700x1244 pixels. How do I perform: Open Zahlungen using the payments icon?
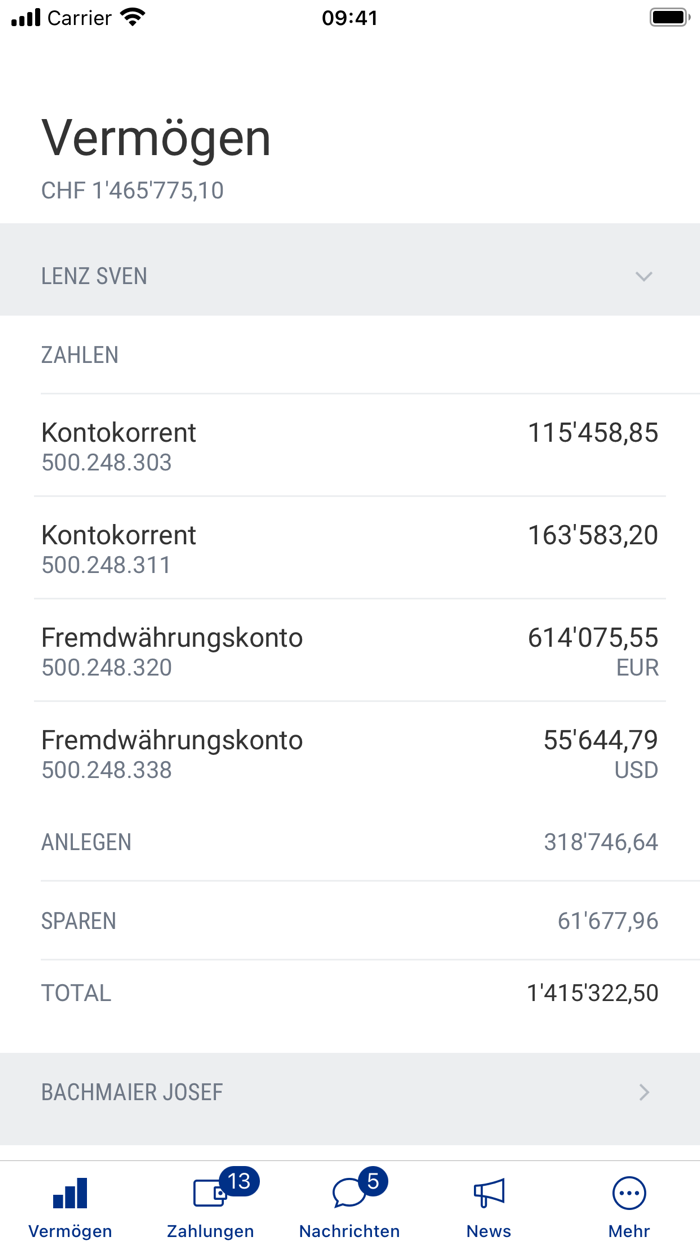click(210, 1194)
